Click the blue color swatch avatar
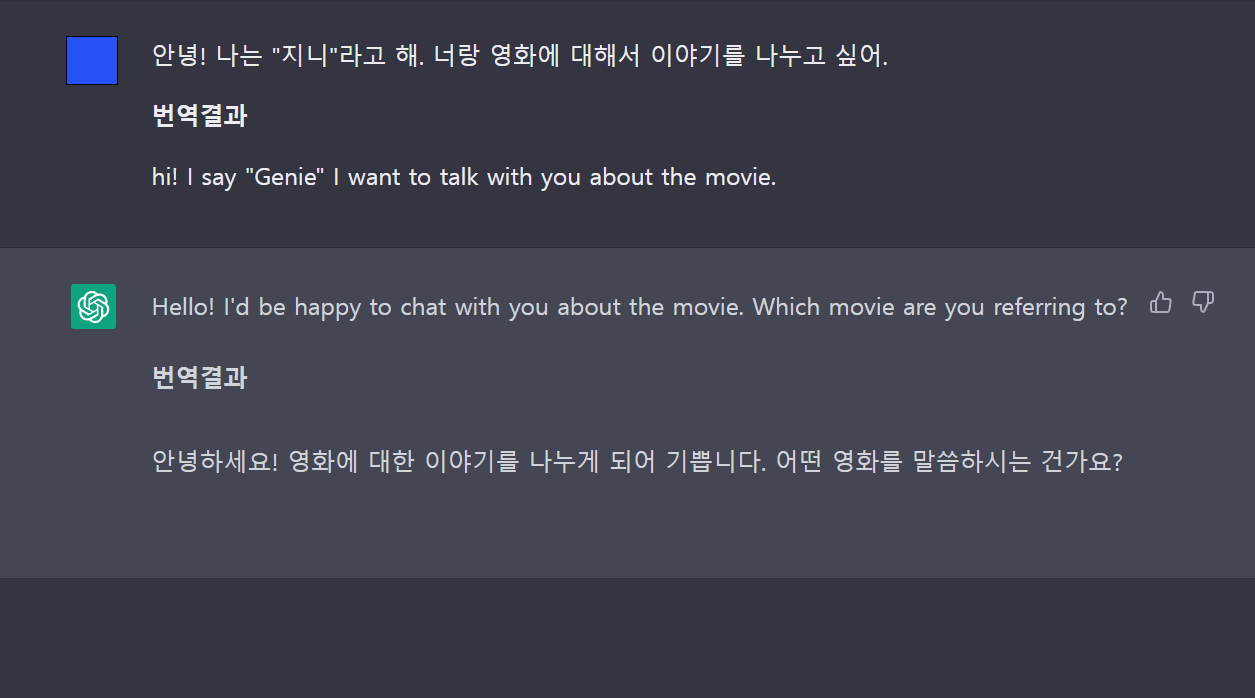1255x698 pixels. point(91,60)
